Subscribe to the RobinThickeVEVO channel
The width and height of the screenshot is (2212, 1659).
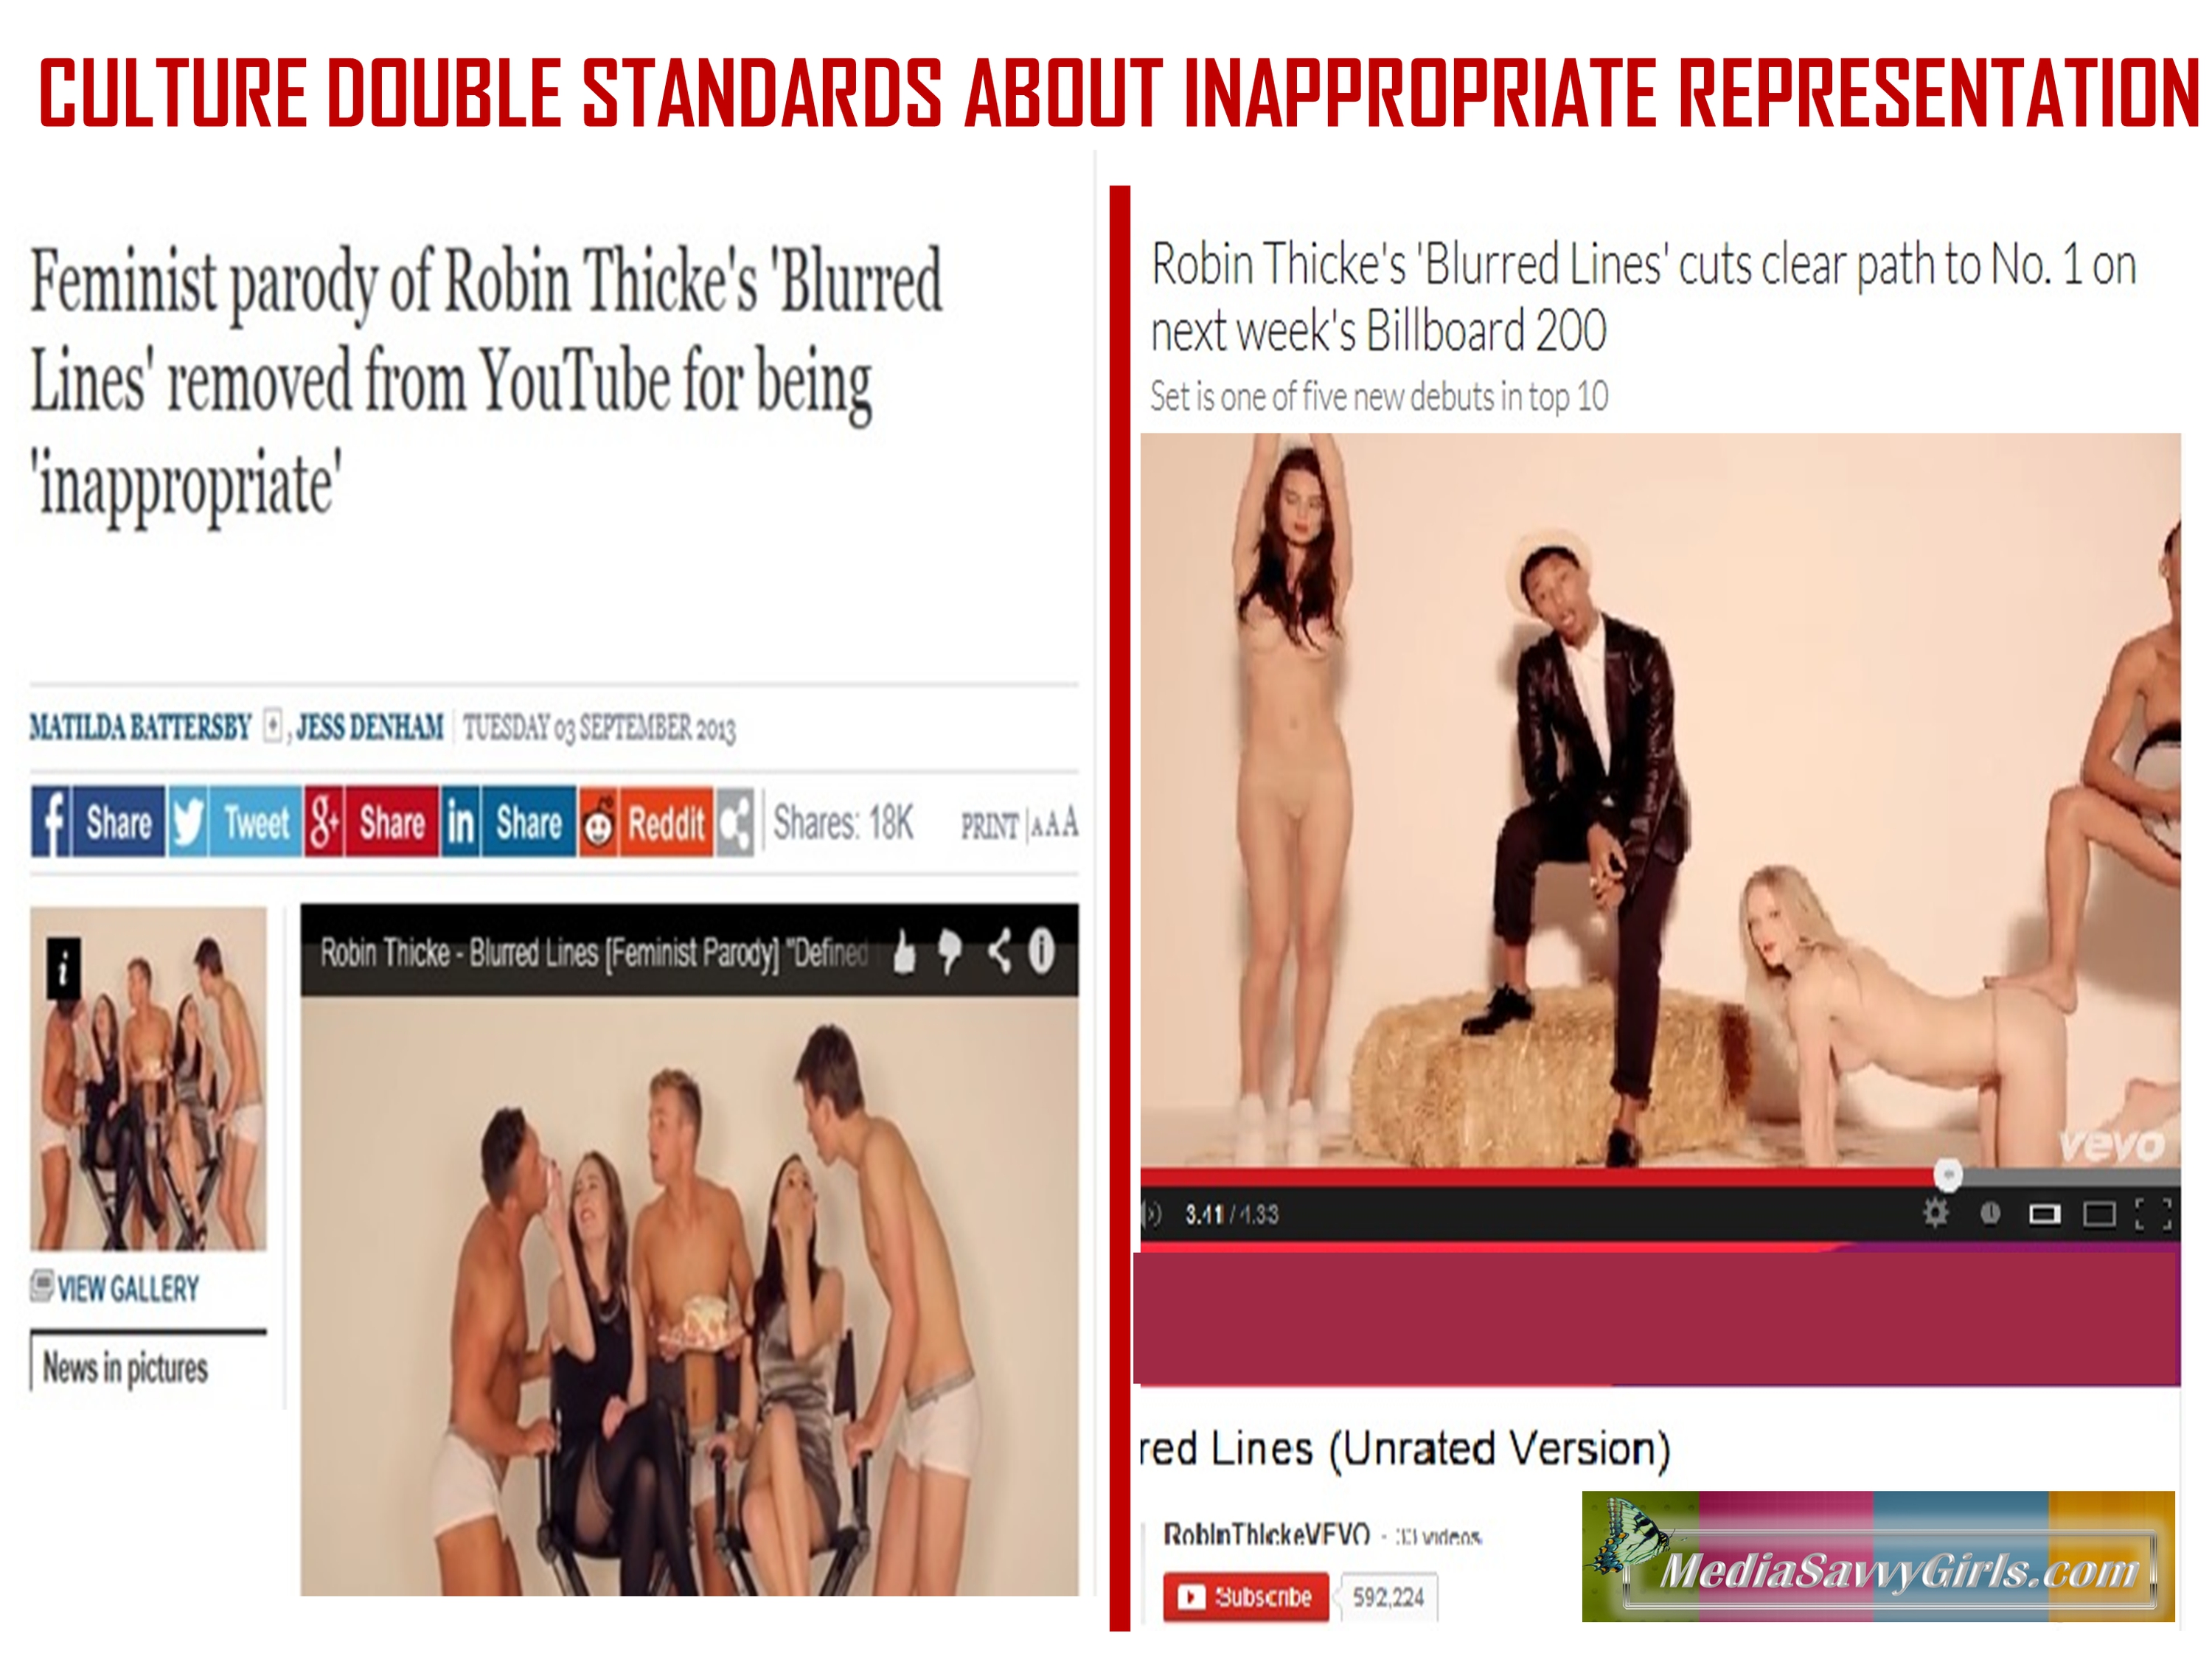click(1246, 1597)
